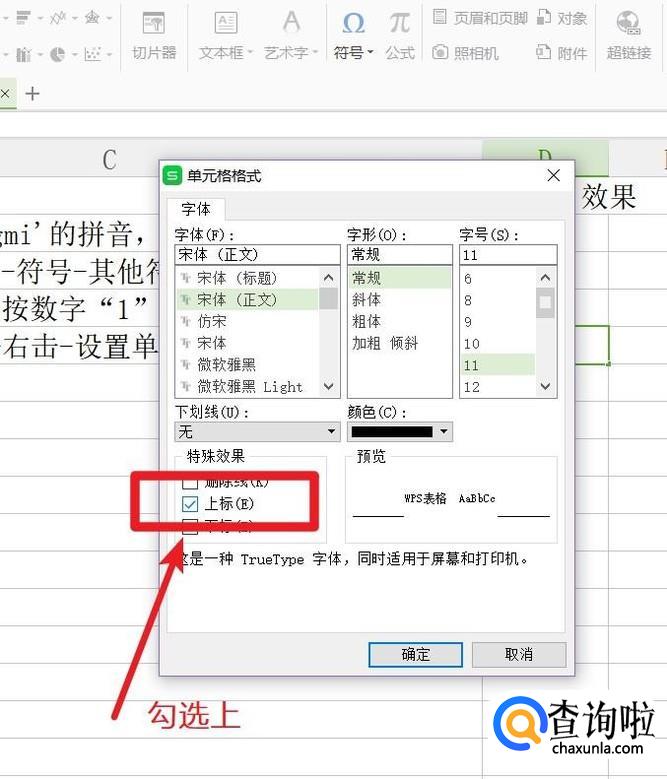Click the 符号 (Symbol) omega icon
Viewport: 667px width, 779px height.
[353, 22]
